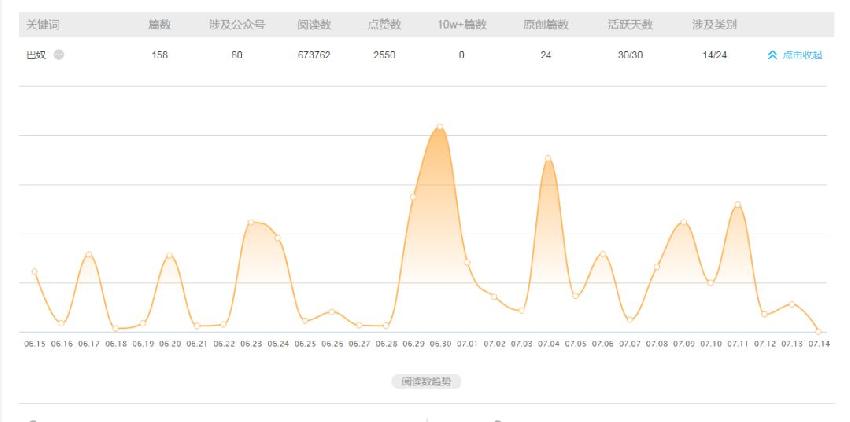This screenshot has width=850, height=422.
Task: Select the data point on 07.06
Action: (602, 254)
